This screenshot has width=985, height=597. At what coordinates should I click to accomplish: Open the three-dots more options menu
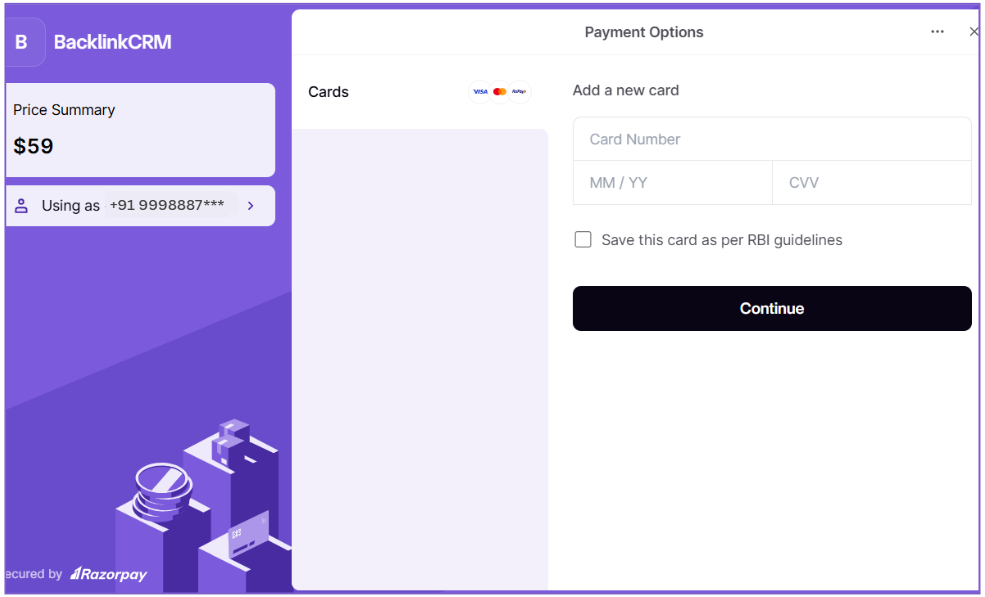coord(937,32)
